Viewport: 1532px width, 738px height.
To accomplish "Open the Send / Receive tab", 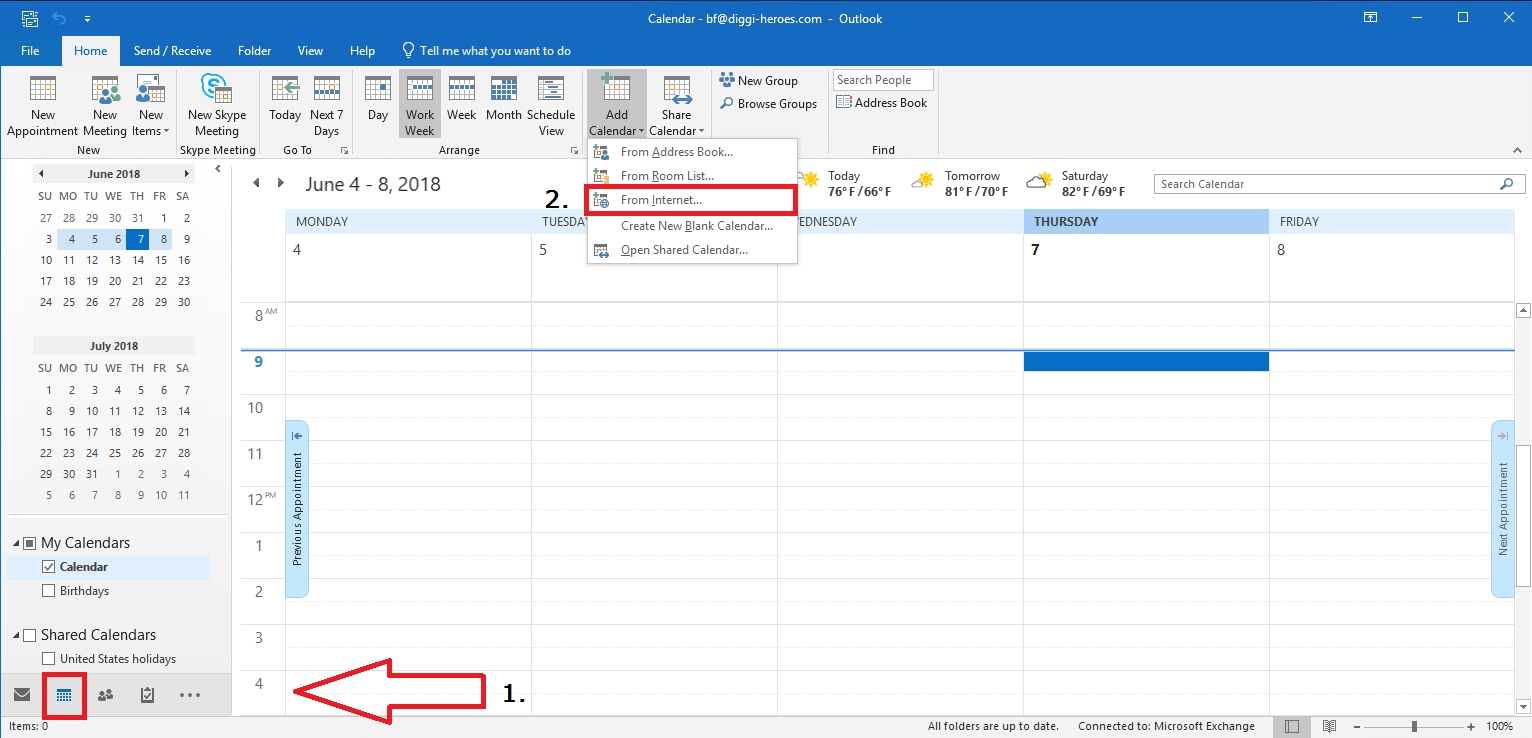I will pos(172,51).
